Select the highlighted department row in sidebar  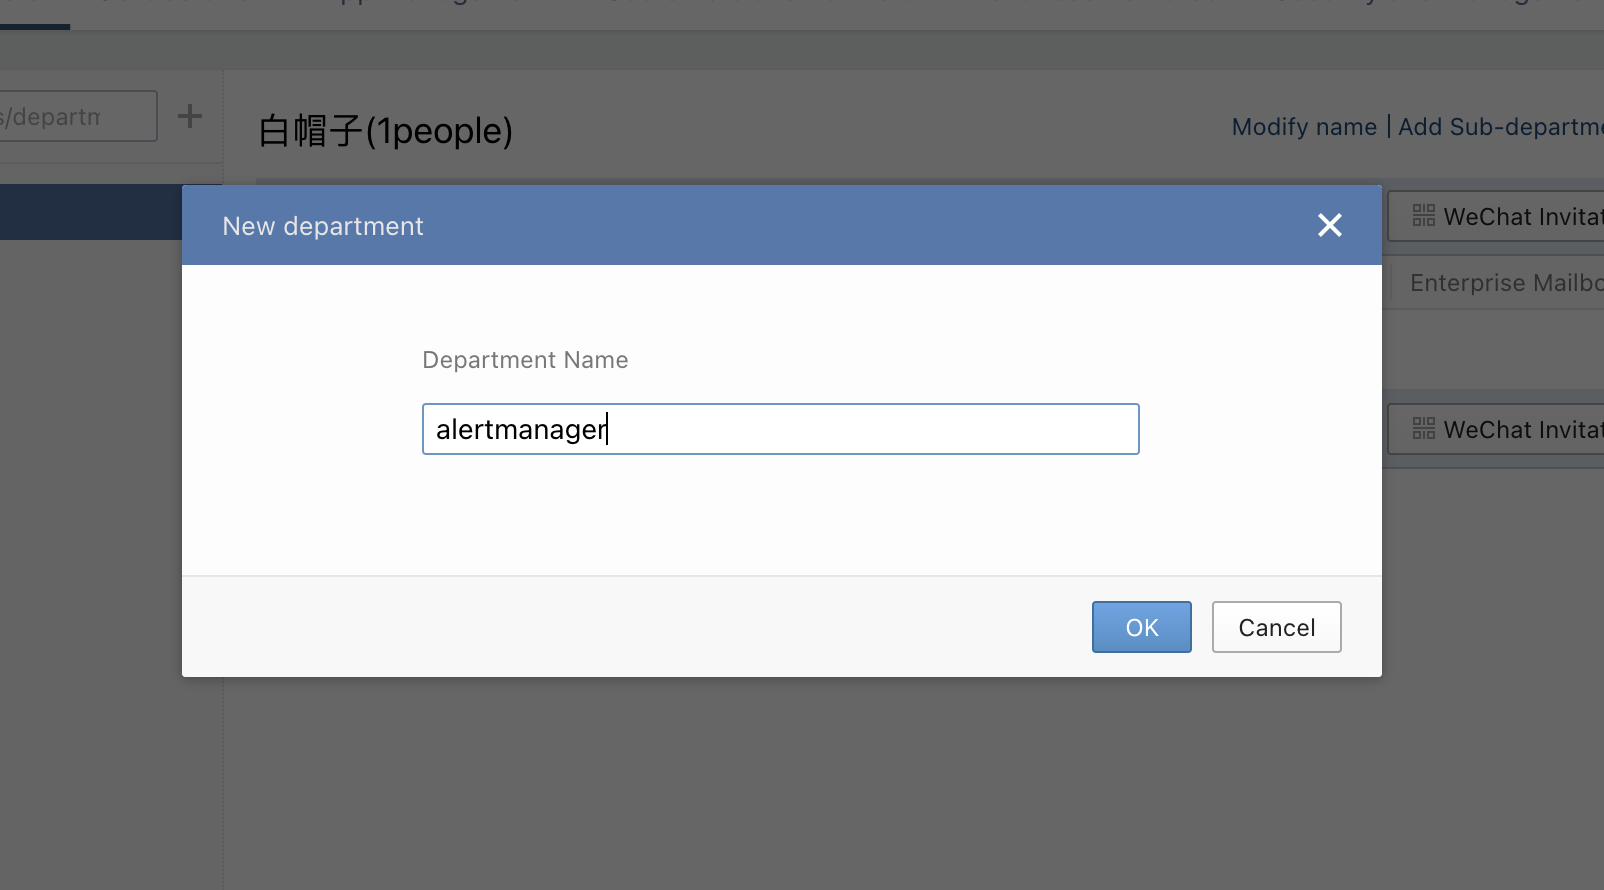pos(91,212)
